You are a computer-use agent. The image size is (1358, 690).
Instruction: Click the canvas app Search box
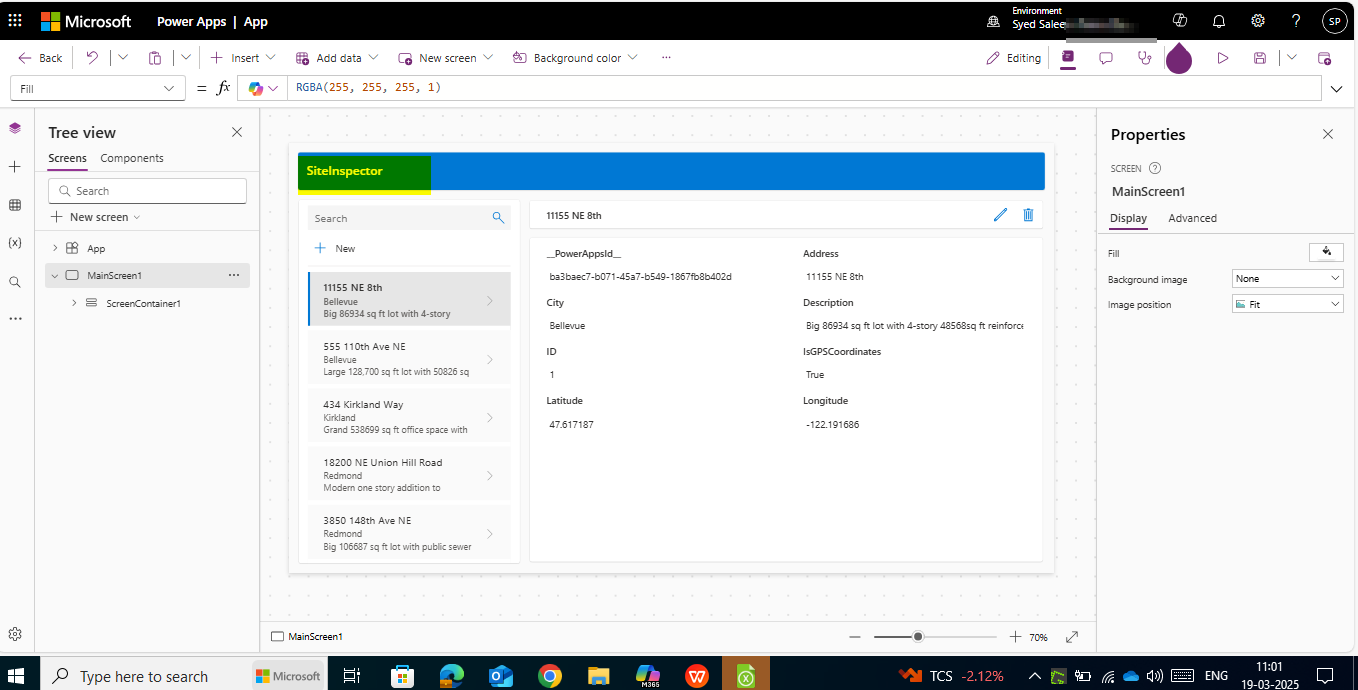tap(410, 218)
